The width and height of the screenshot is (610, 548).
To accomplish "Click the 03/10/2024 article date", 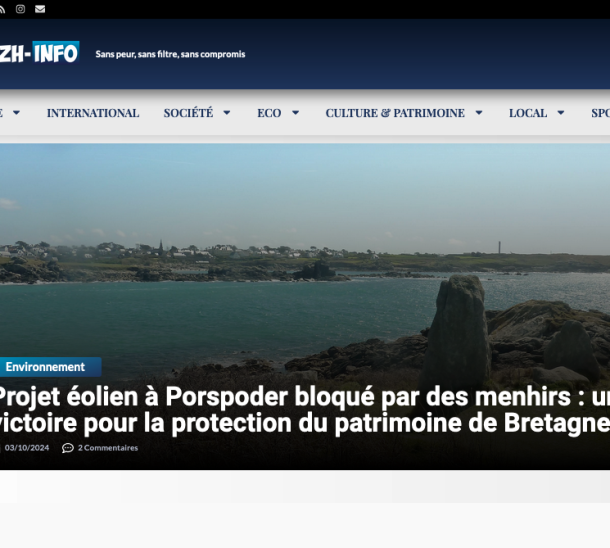I will coord(27,448).
